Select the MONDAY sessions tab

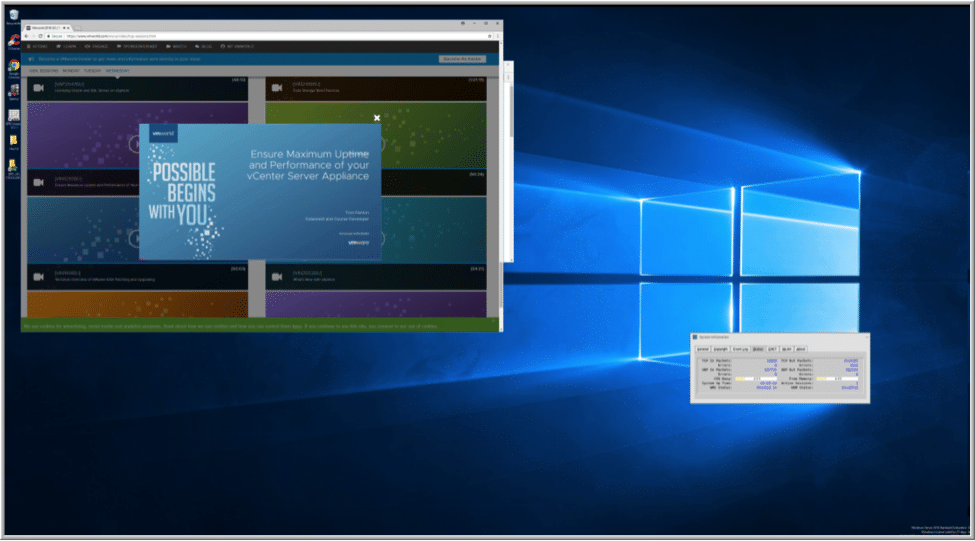(71, 71)
